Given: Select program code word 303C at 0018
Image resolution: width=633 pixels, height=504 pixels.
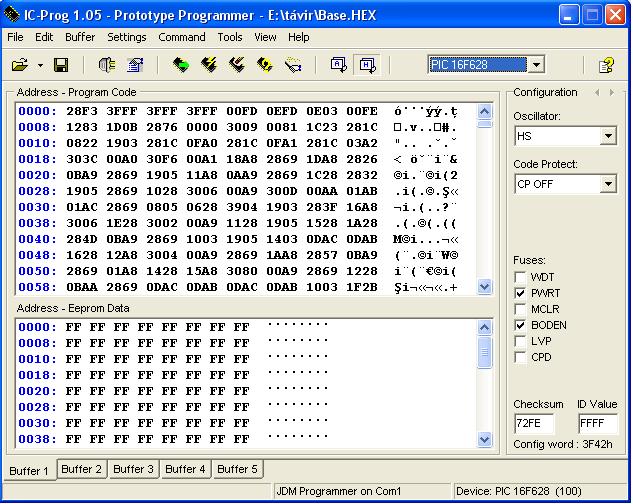Looking at the screenshot, I should click(82, 159).
